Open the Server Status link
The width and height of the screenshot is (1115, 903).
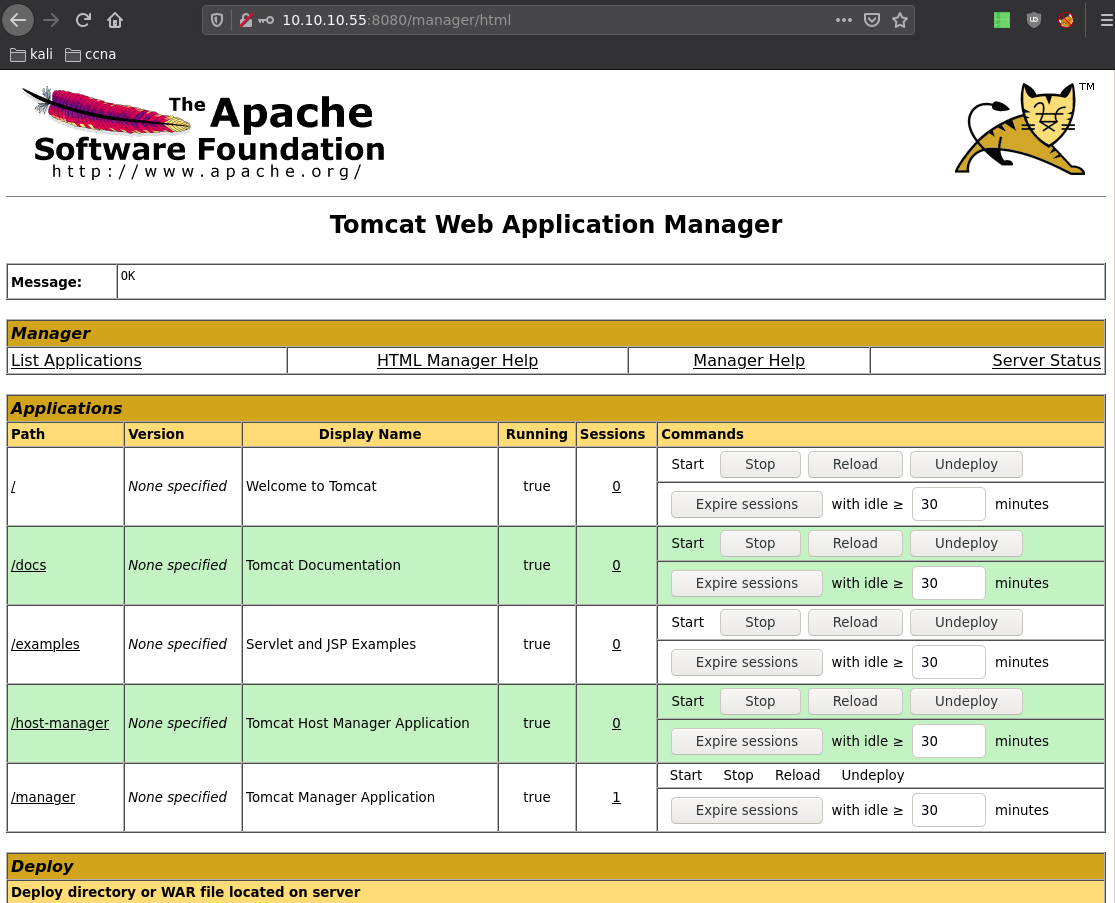click(x=1046, y=360)
